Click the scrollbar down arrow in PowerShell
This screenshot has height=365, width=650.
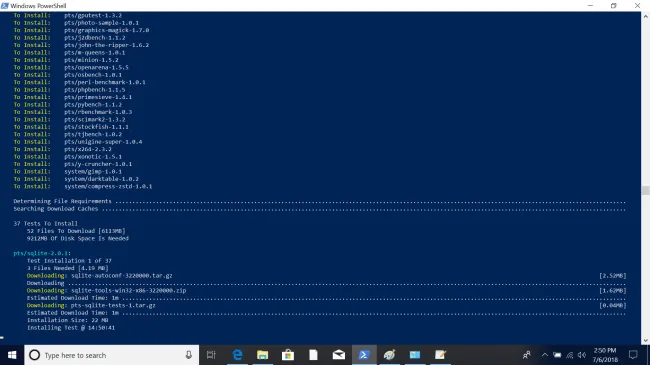pyautogui.click(x=645, y=341)
